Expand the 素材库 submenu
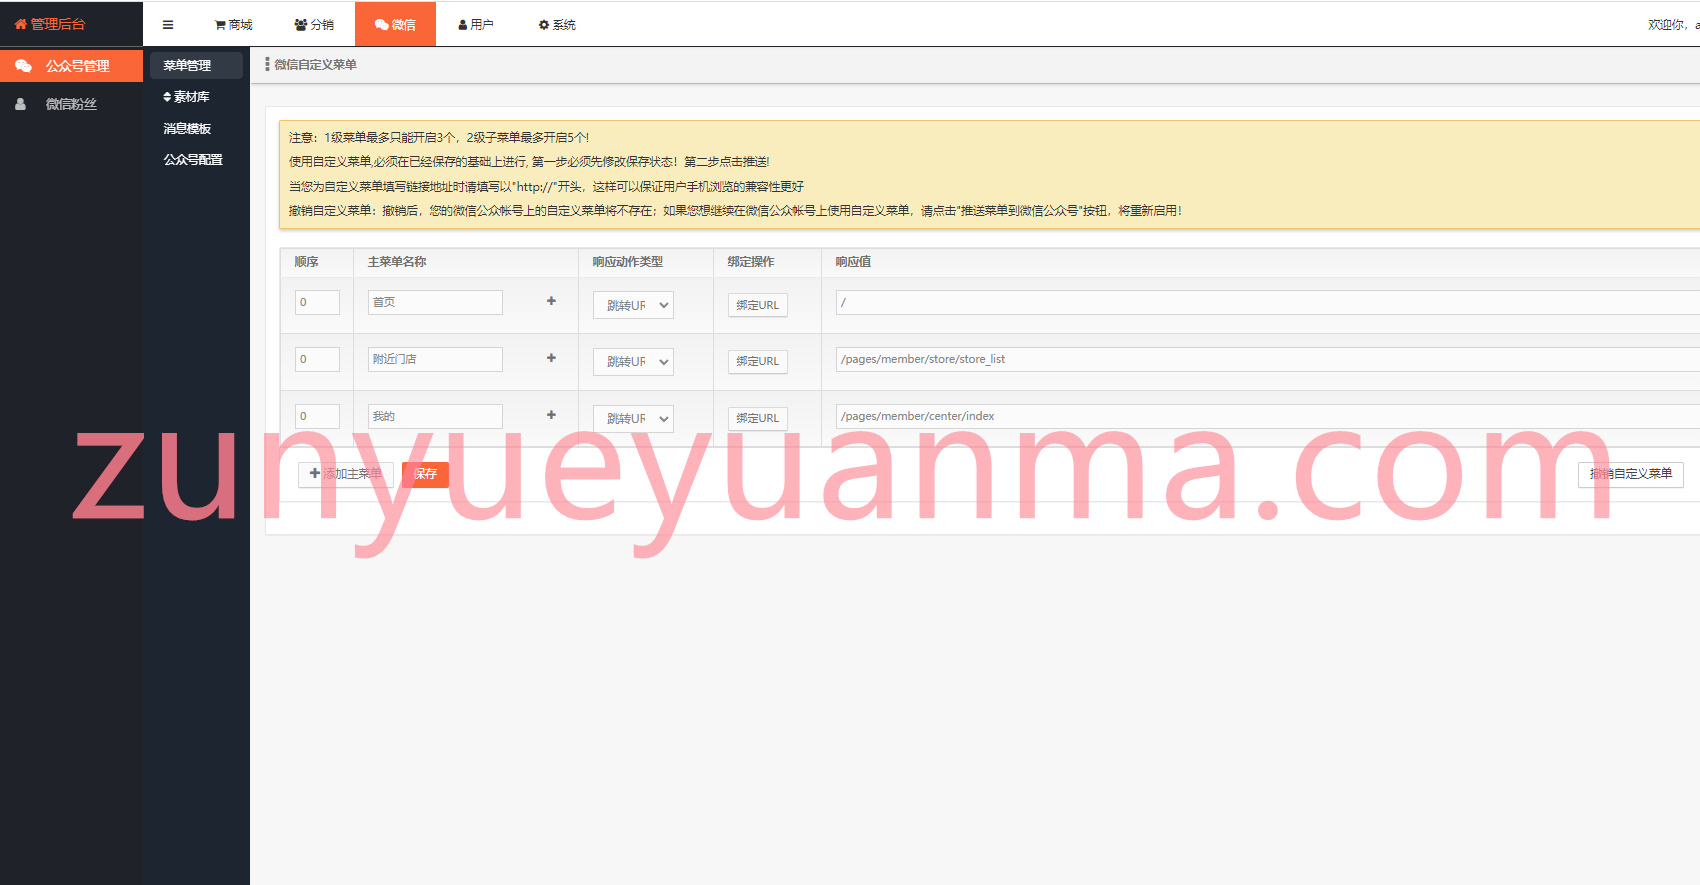Image resolution: width=1700 pixels, height=885 pixels. (187, 97)
